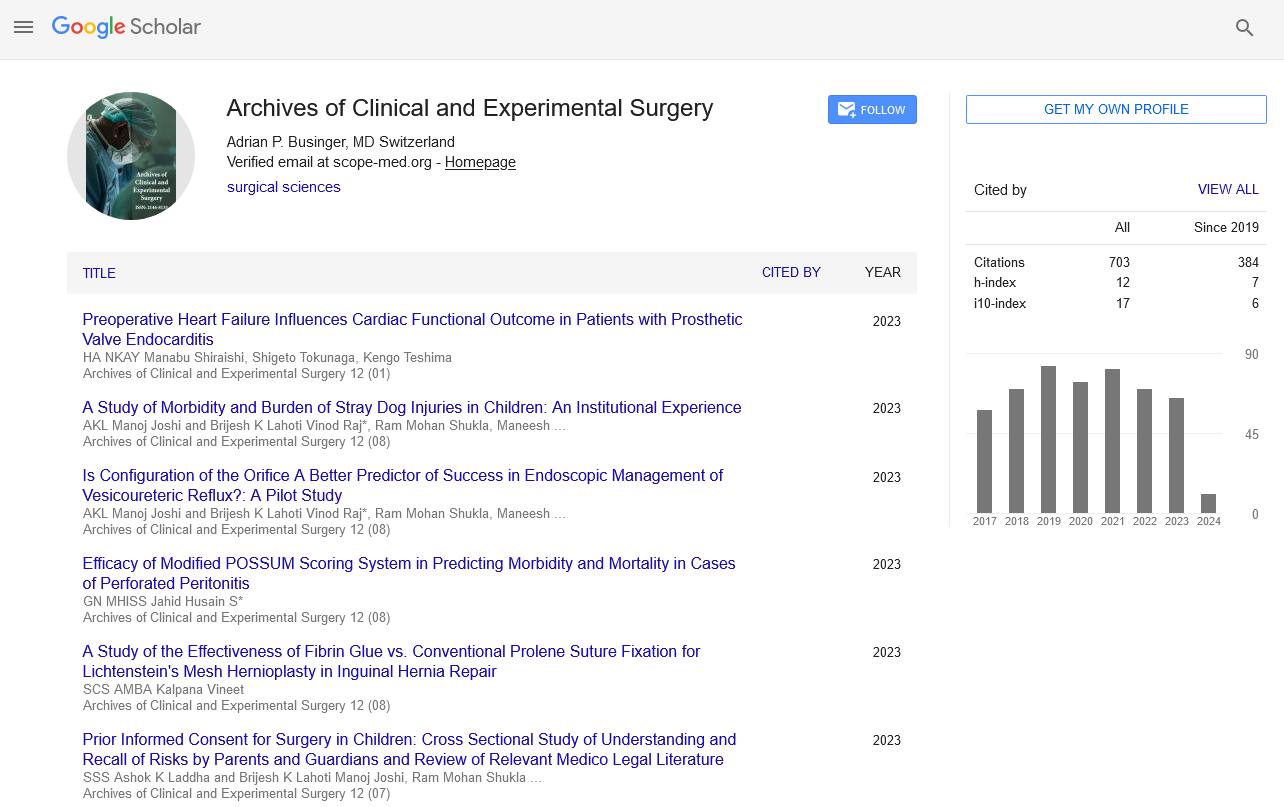Sort by YEAR column header

tap(883, 272)
